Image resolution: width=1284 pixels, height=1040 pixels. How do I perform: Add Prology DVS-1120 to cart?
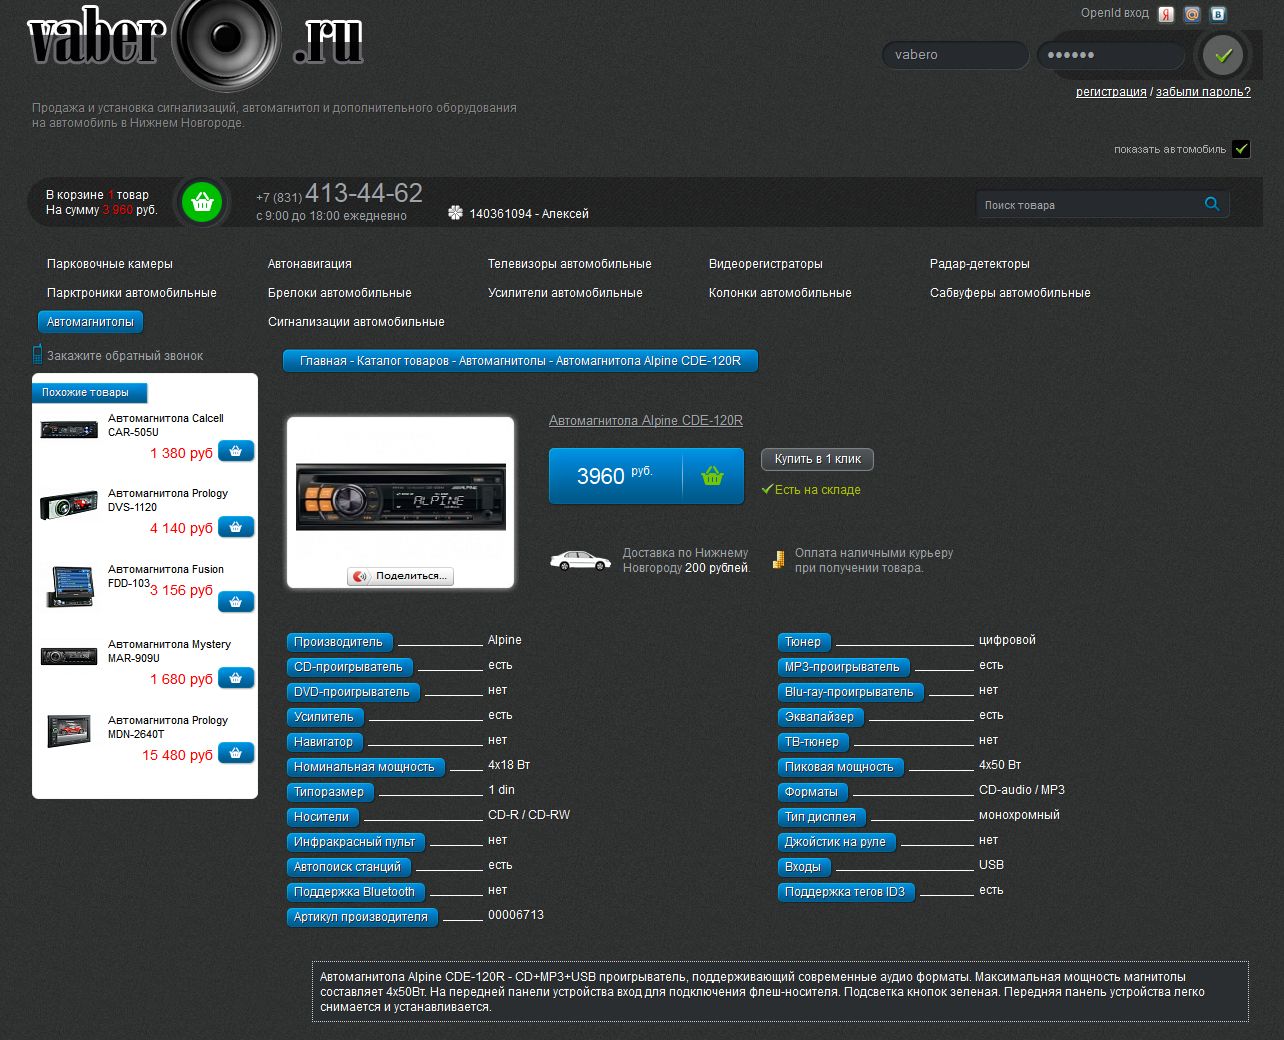click(x=236, y=526)
